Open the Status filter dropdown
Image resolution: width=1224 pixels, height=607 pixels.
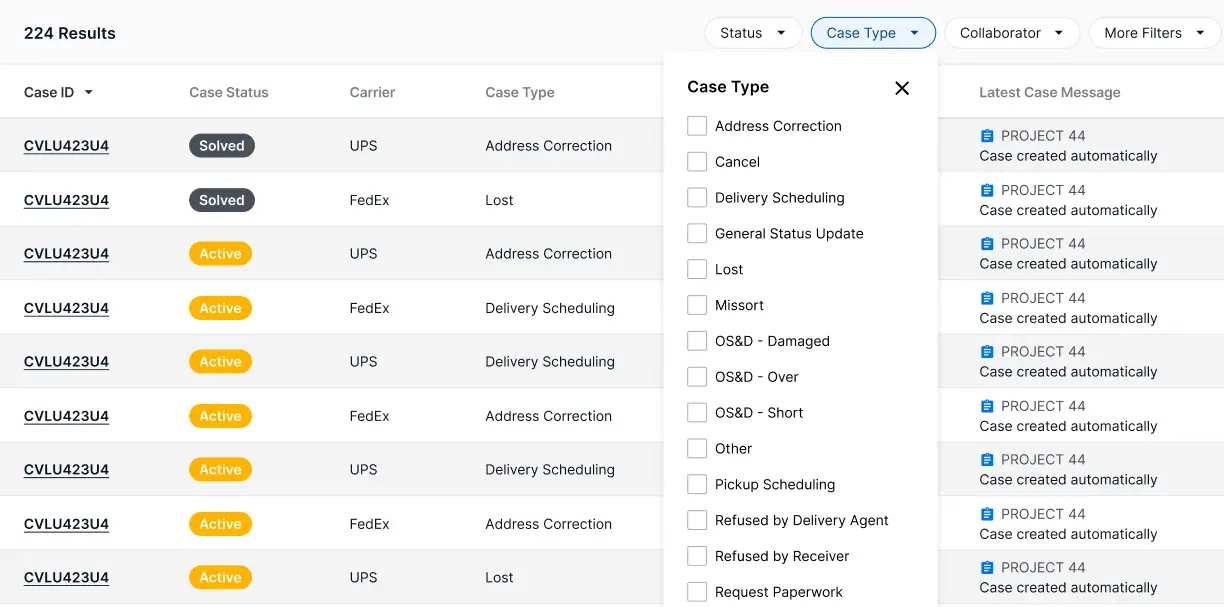point(752,33)
